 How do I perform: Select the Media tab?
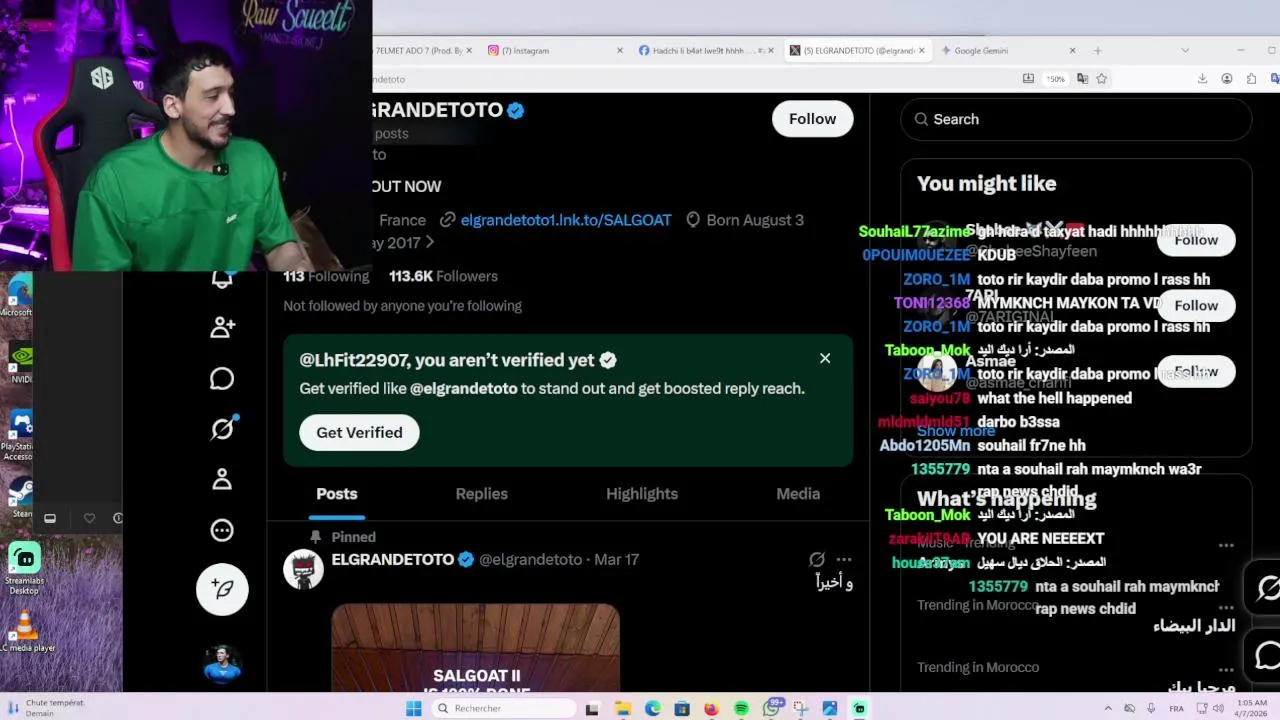(x=798, y=494)
